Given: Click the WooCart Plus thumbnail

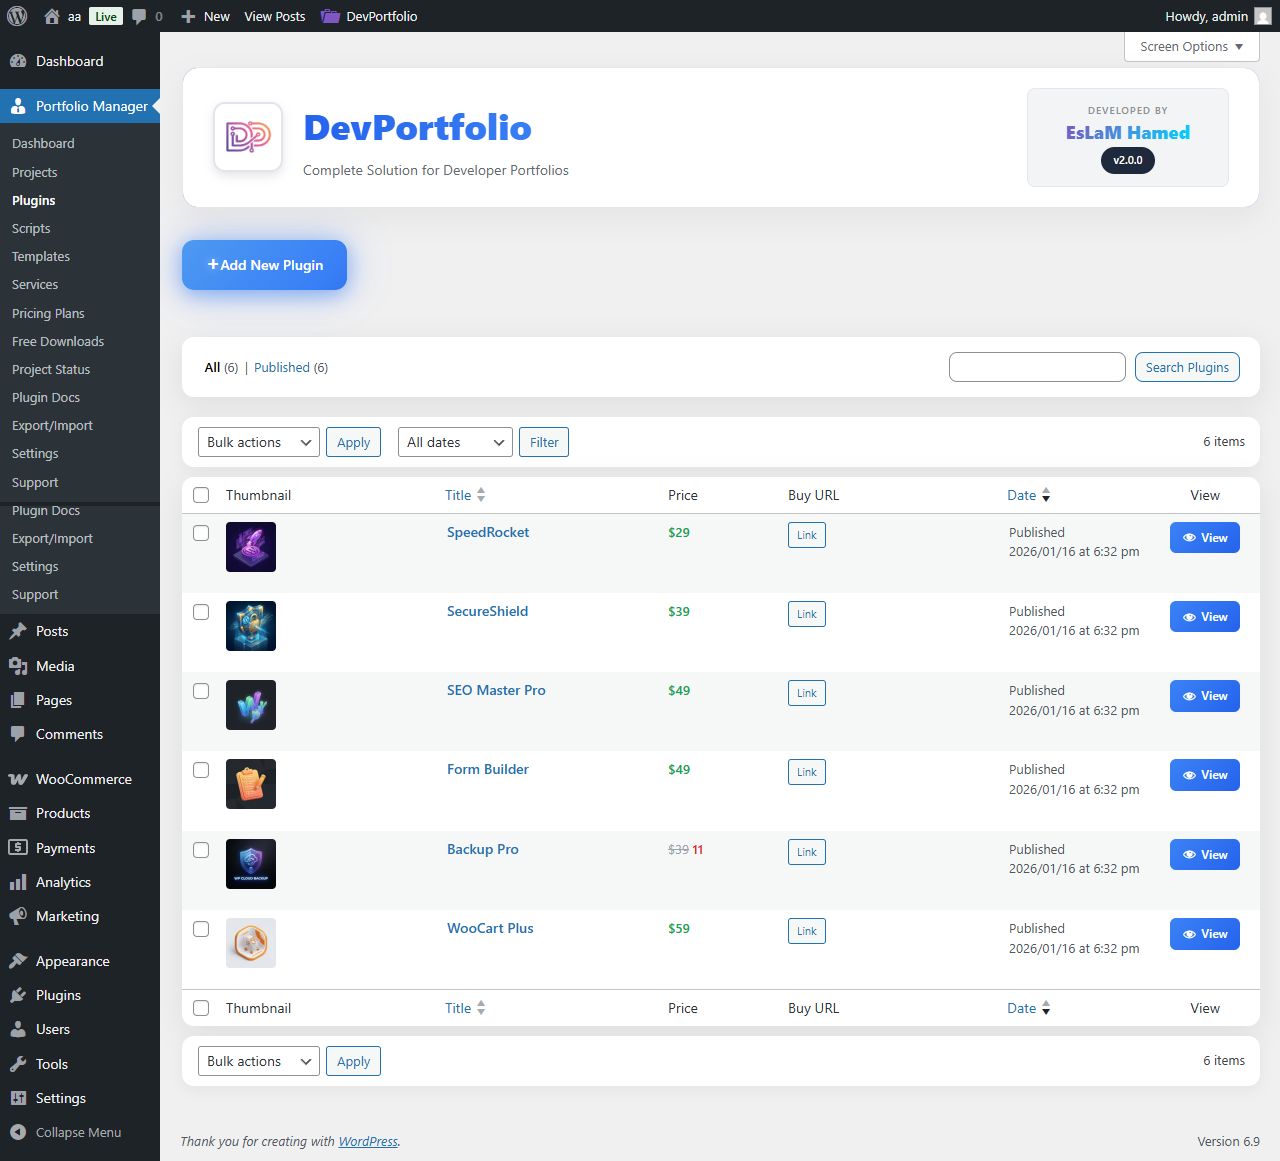Looking at the screenshot, I should (x=251, y=943).
